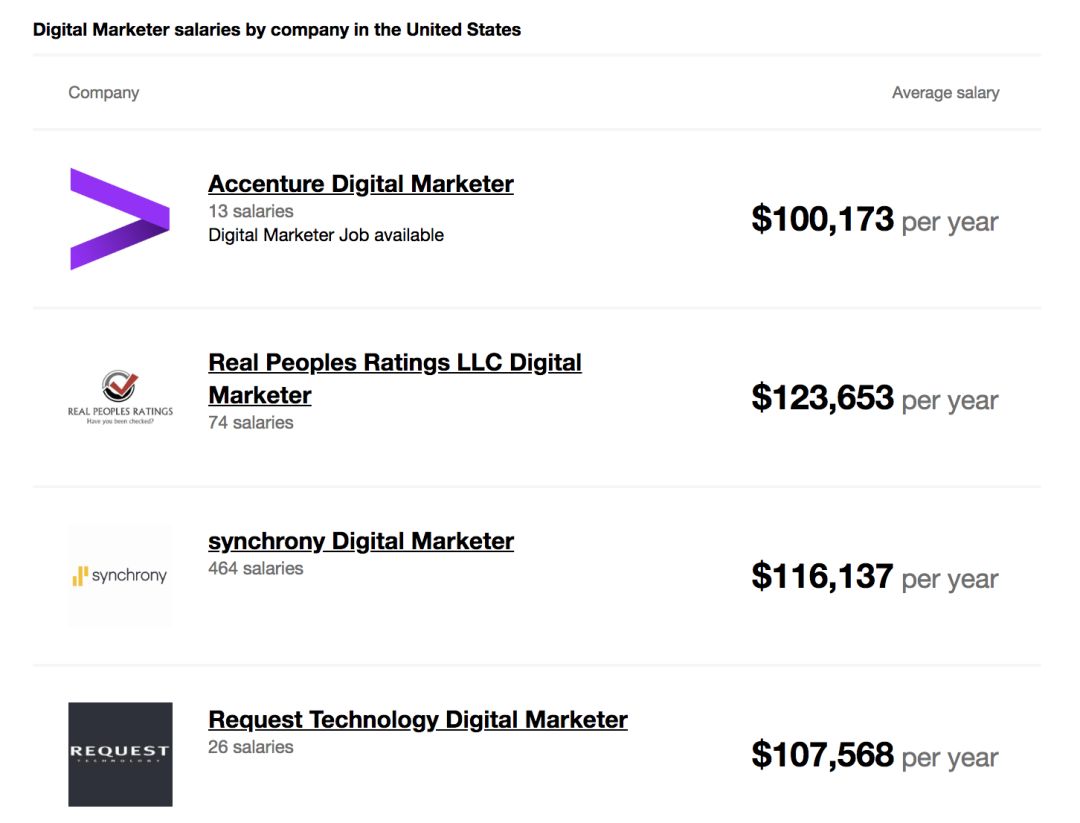Click the "74 salaries" count
Viewport: 1080px width, 823px height.
250,422
